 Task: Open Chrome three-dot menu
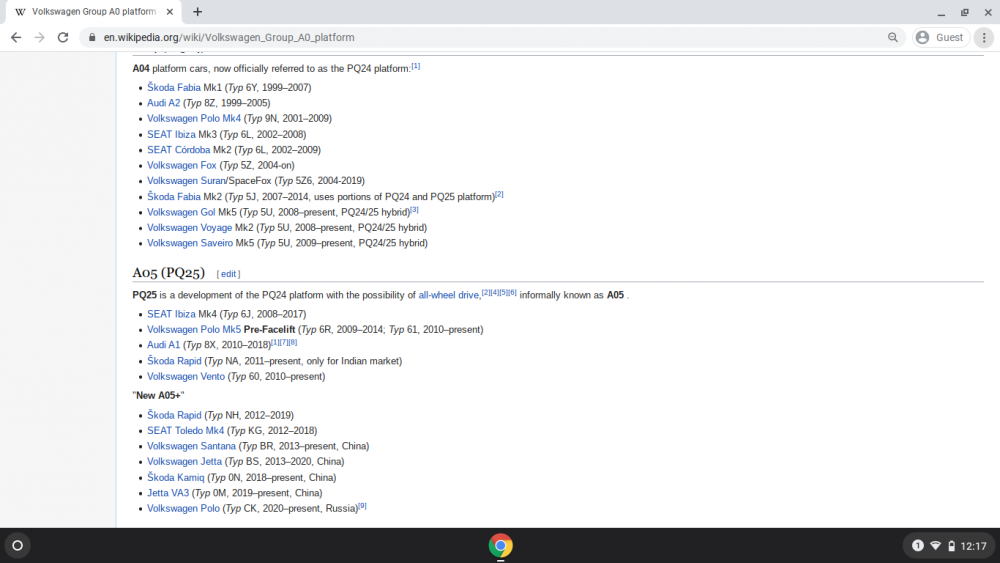click(x=984, y=38)
